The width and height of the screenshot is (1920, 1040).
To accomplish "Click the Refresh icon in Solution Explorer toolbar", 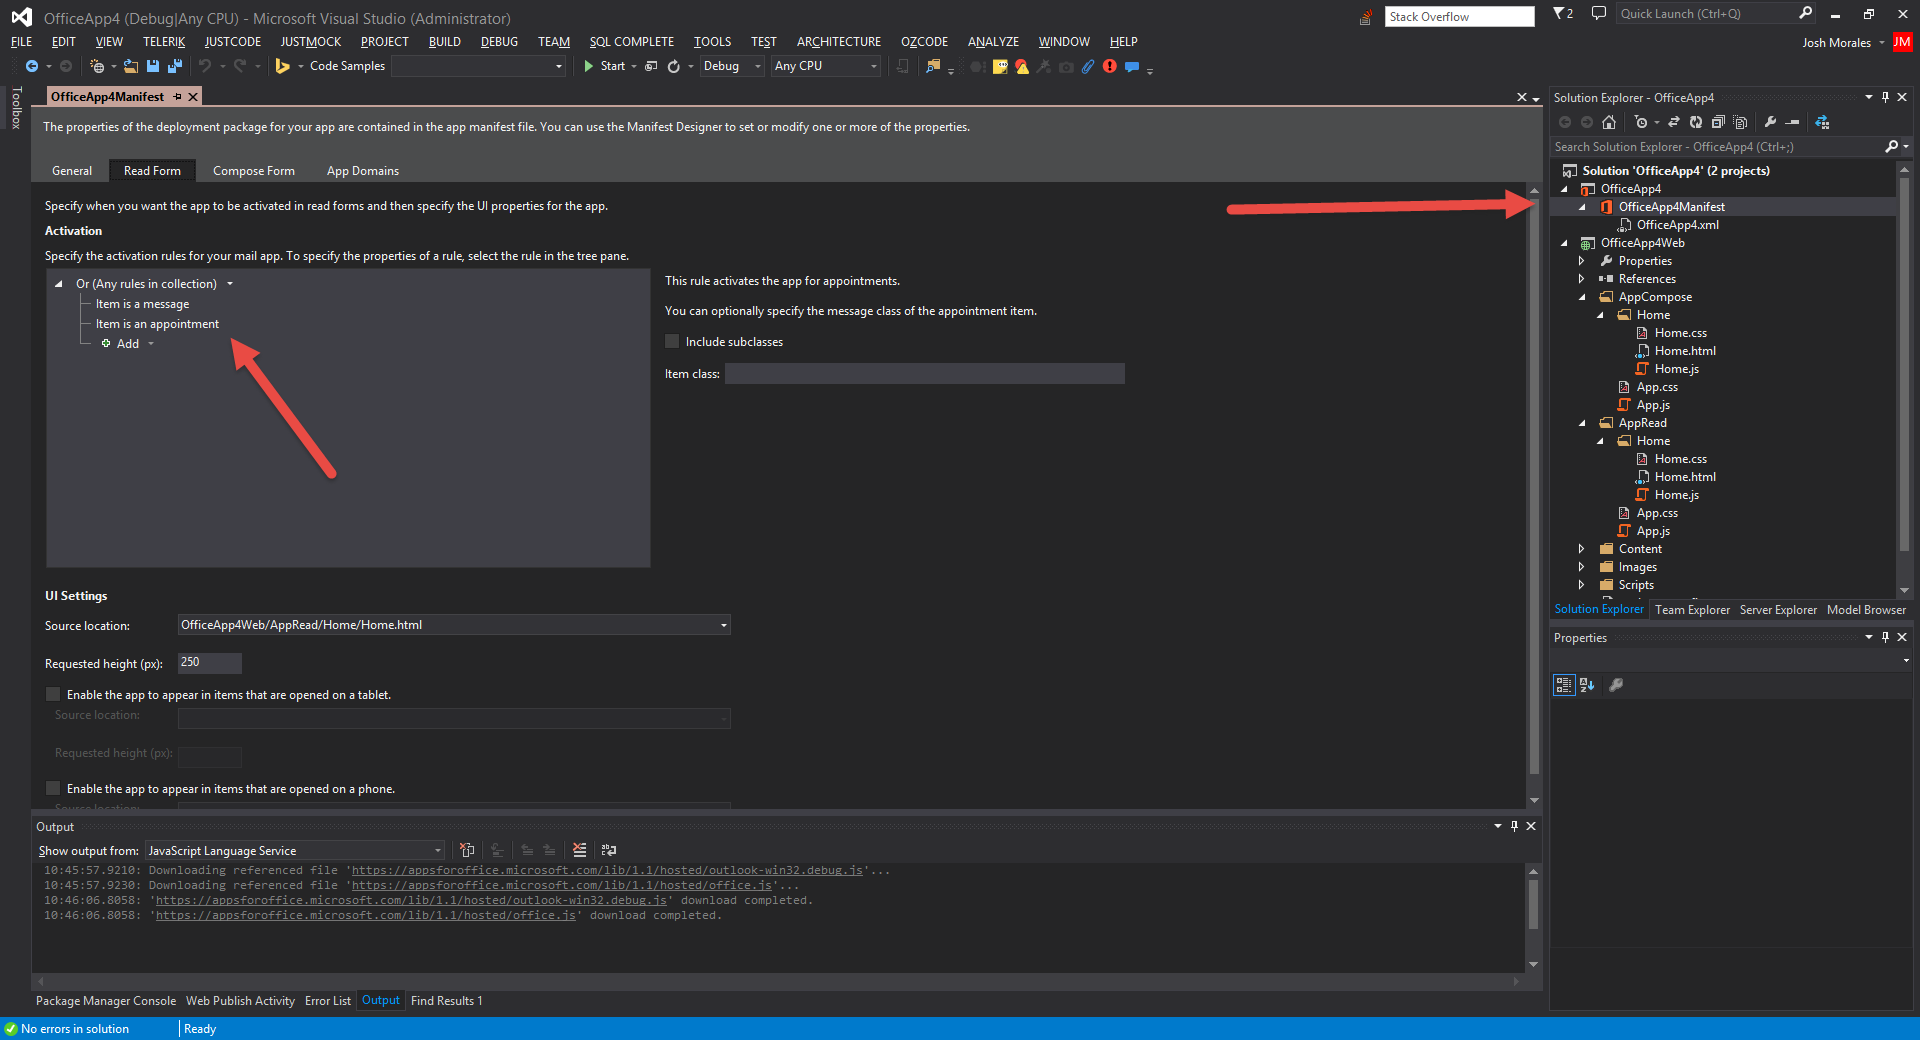I will point(1696,122).
